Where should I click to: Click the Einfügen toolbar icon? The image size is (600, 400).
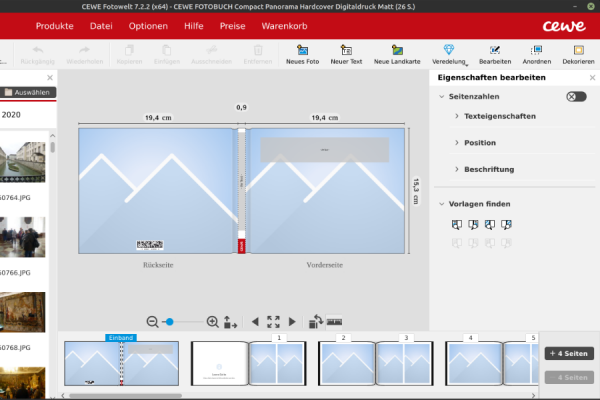[x=166, y=51]
